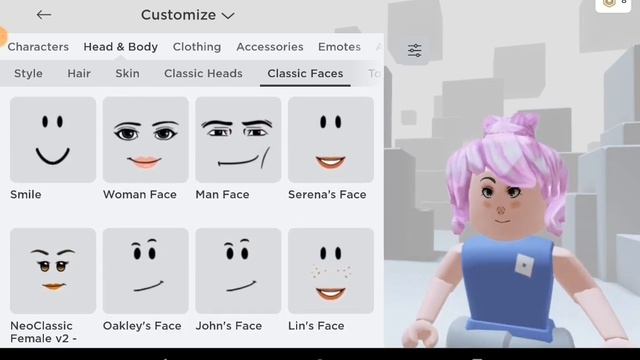Choose the Woman Face thumbnail

146,140
